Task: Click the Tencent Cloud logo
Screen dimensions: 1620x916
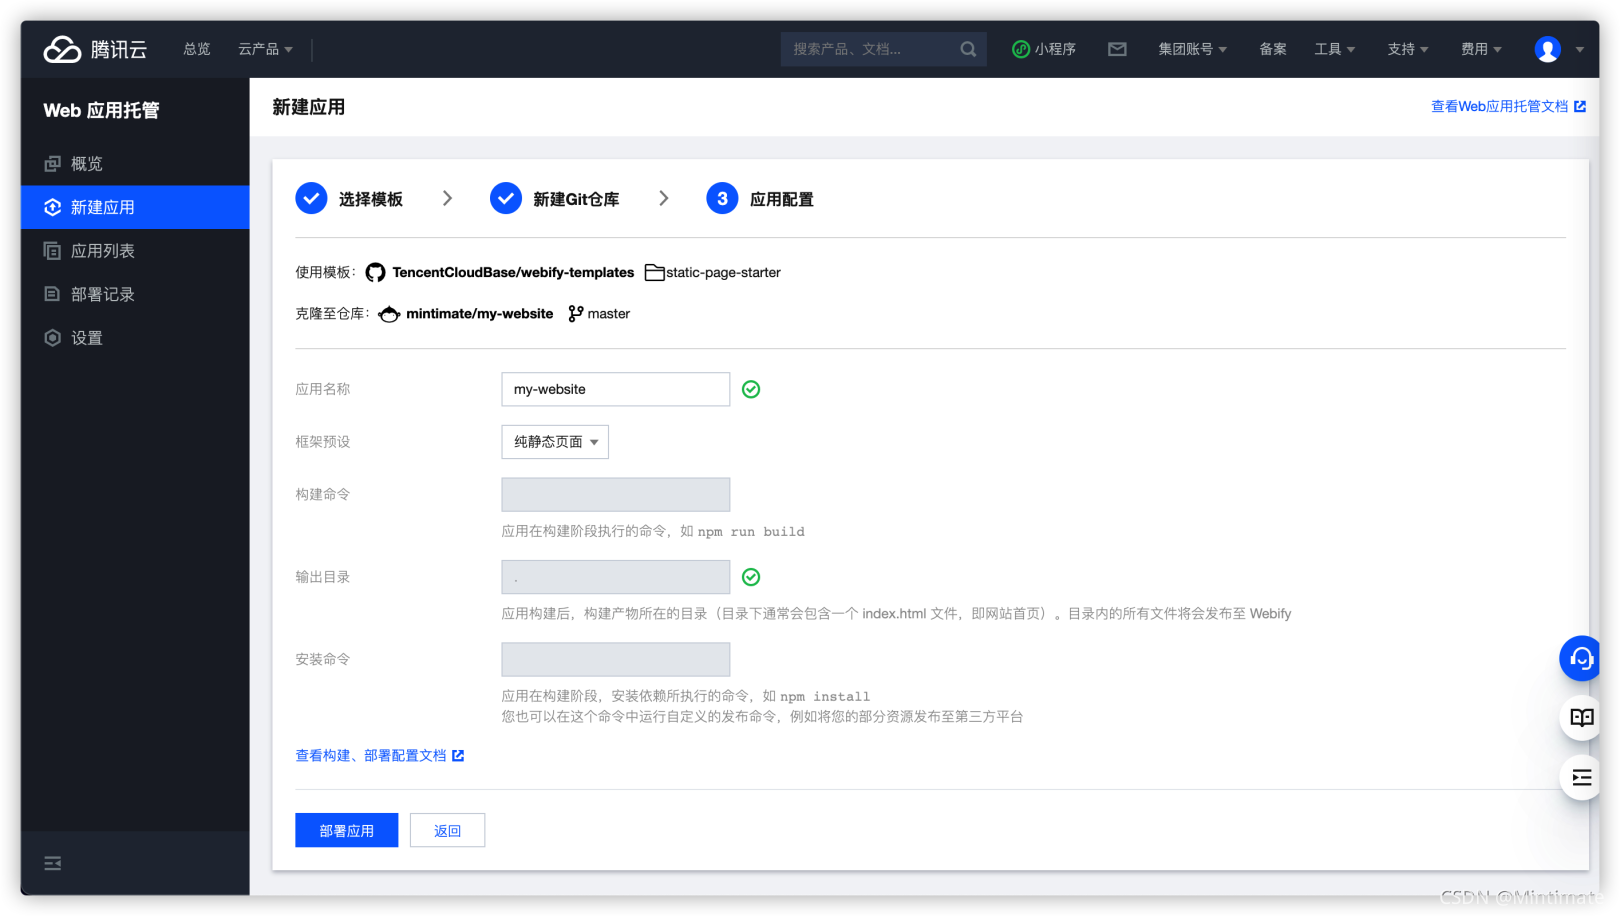Action: tap(95, 49)
